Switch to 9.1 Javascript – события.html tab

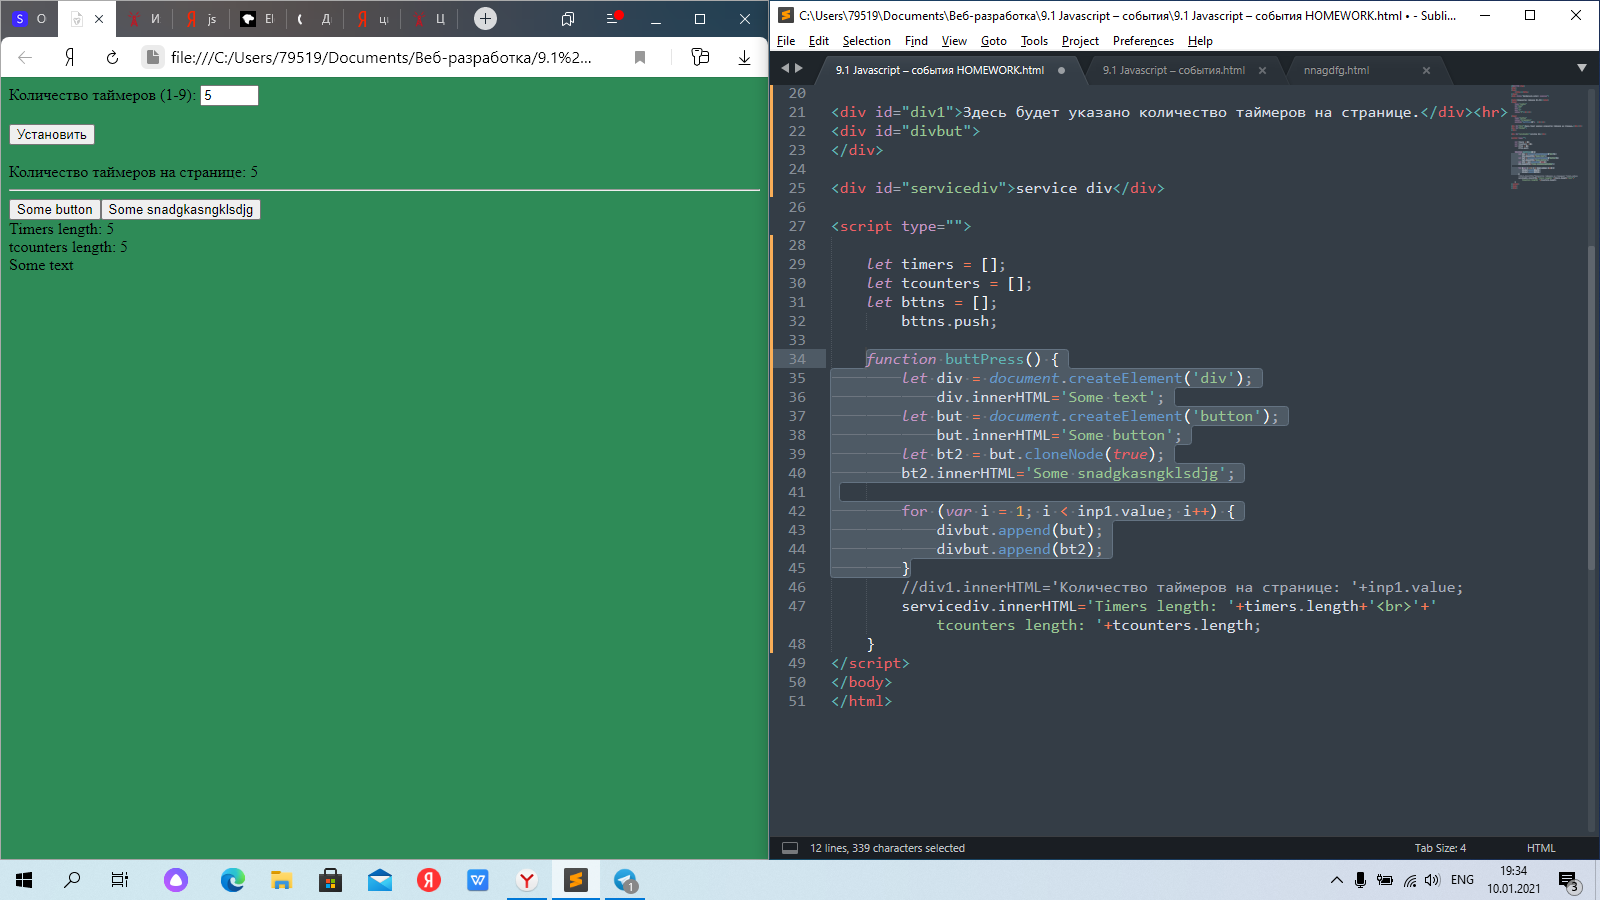(1174, 70)
